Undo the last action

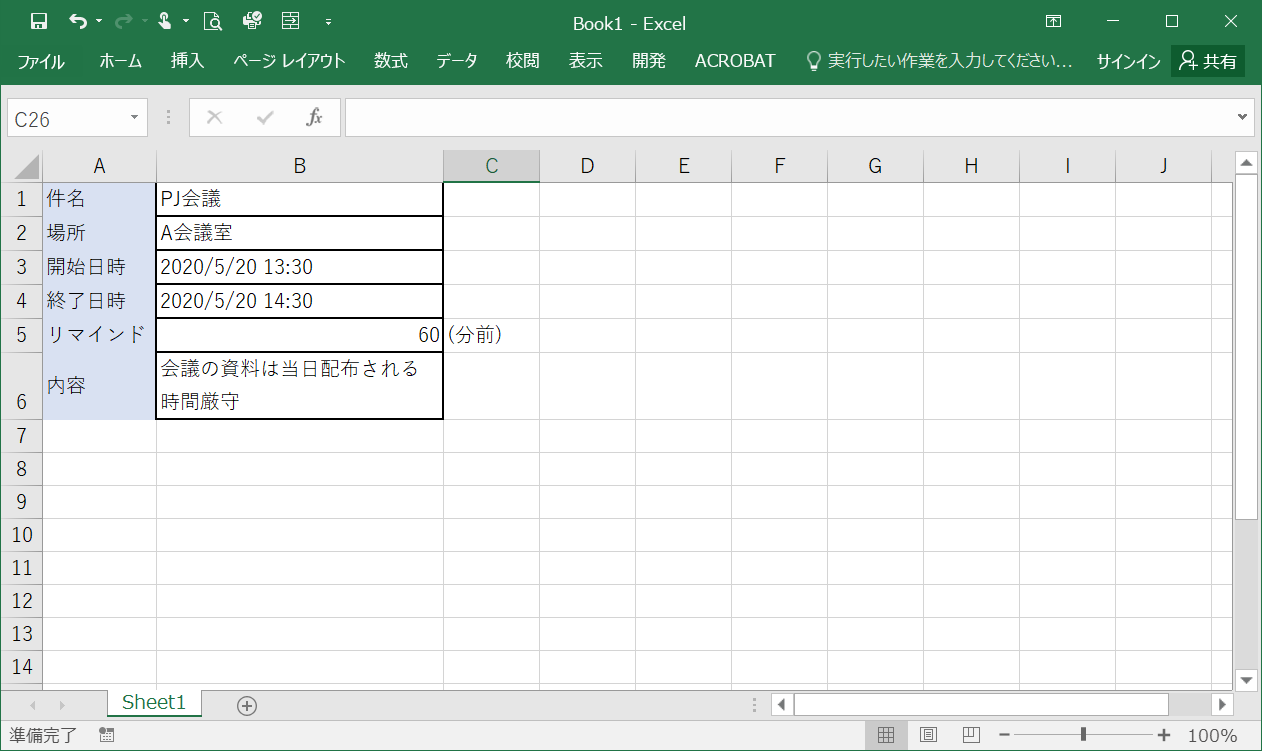(x=78, y=21)
